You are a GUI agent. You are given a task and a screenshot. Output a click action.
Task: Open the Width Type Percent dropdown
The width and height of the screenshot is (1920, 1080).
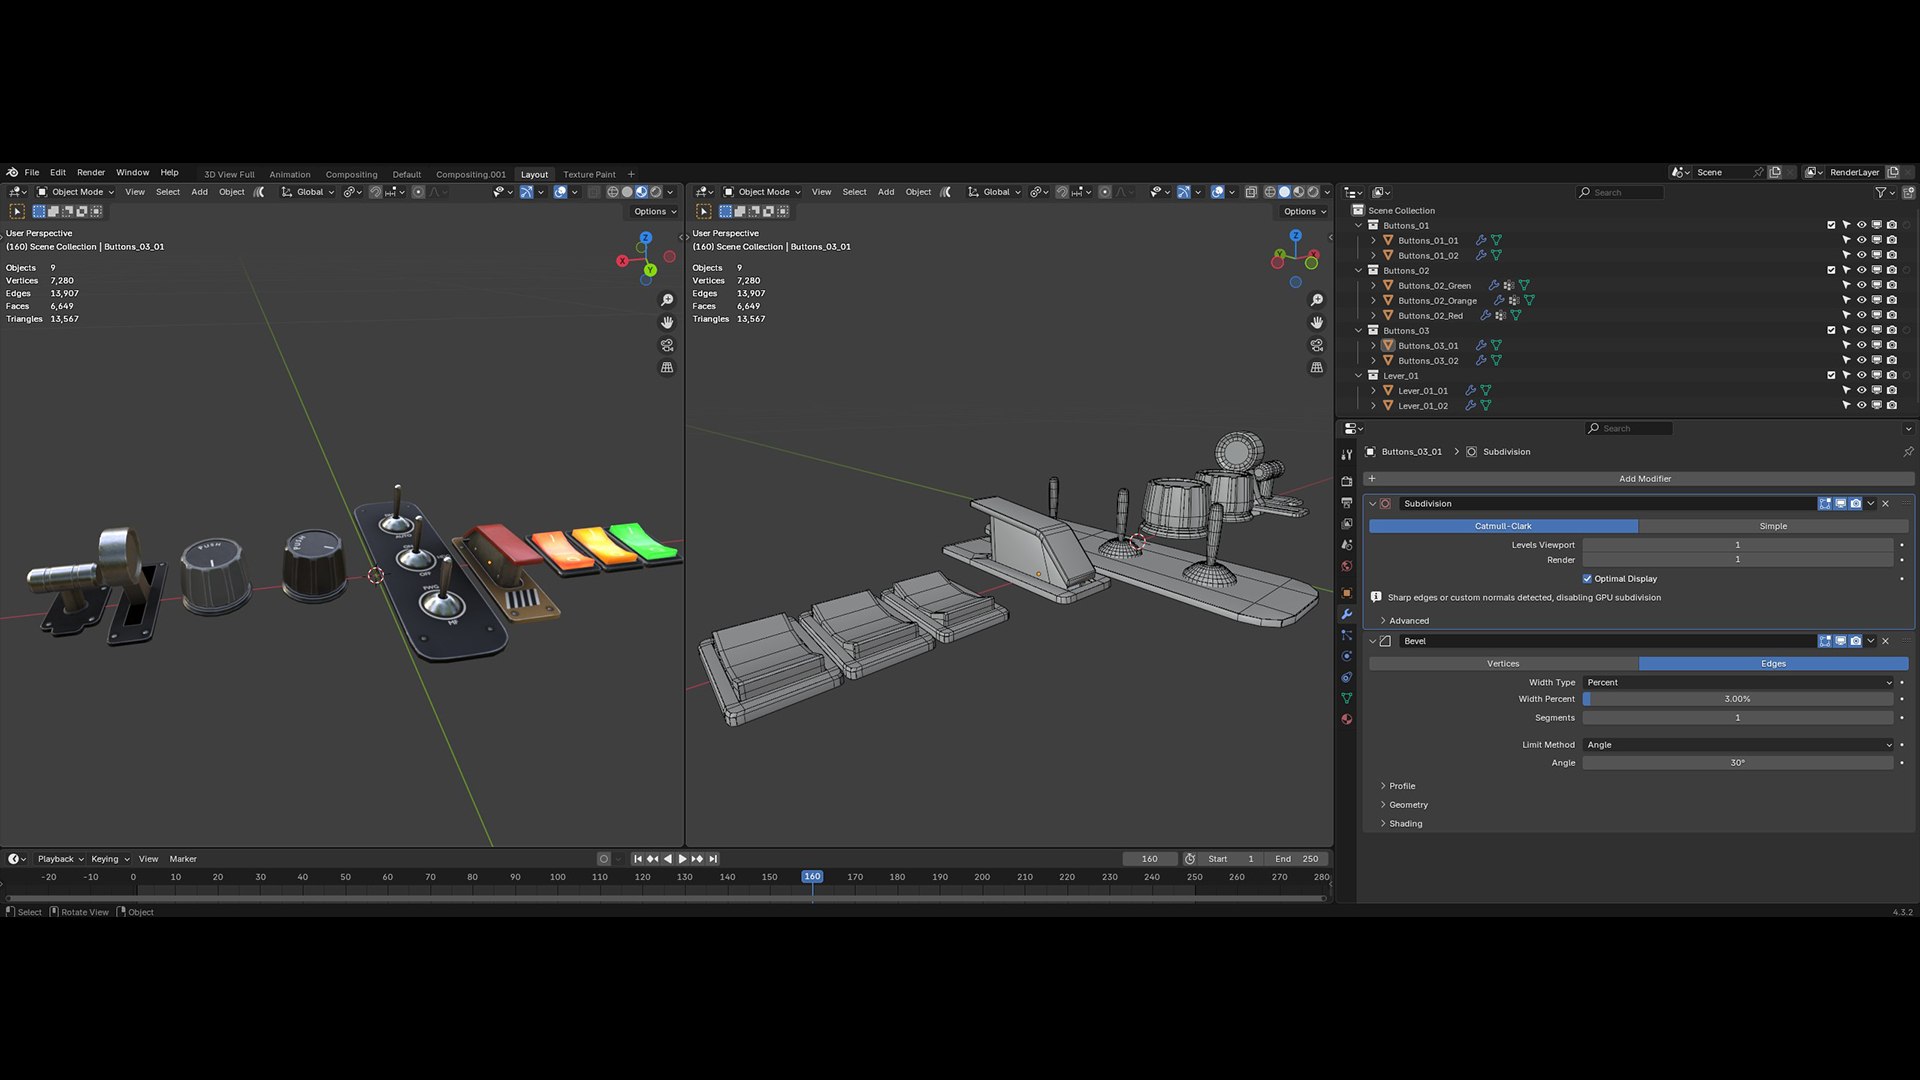[x=1738, y=682]
